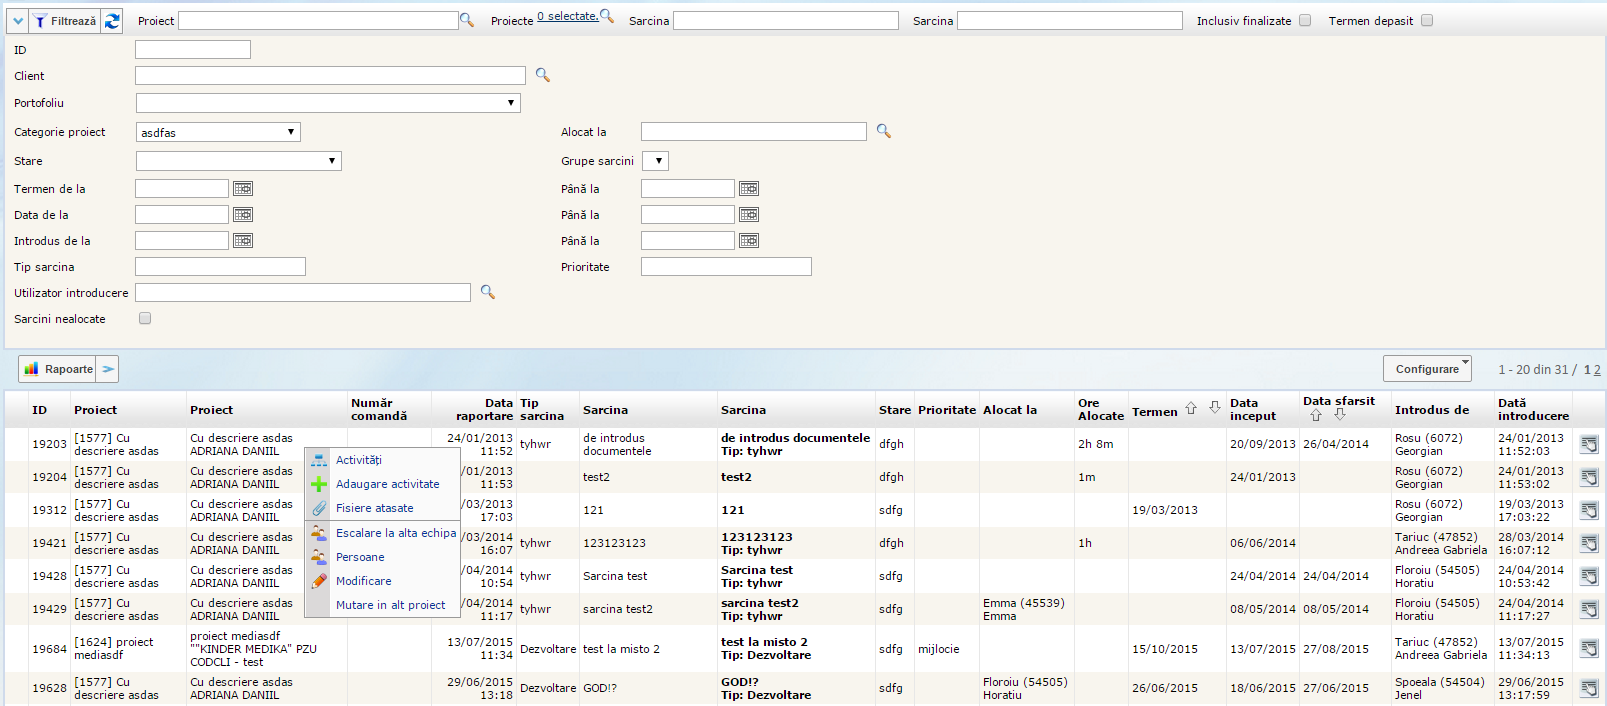The height and width of the screenshot is (706, 1607).
Task: Click the refresh icon next to Filtrează
Action: click(112, 21)
